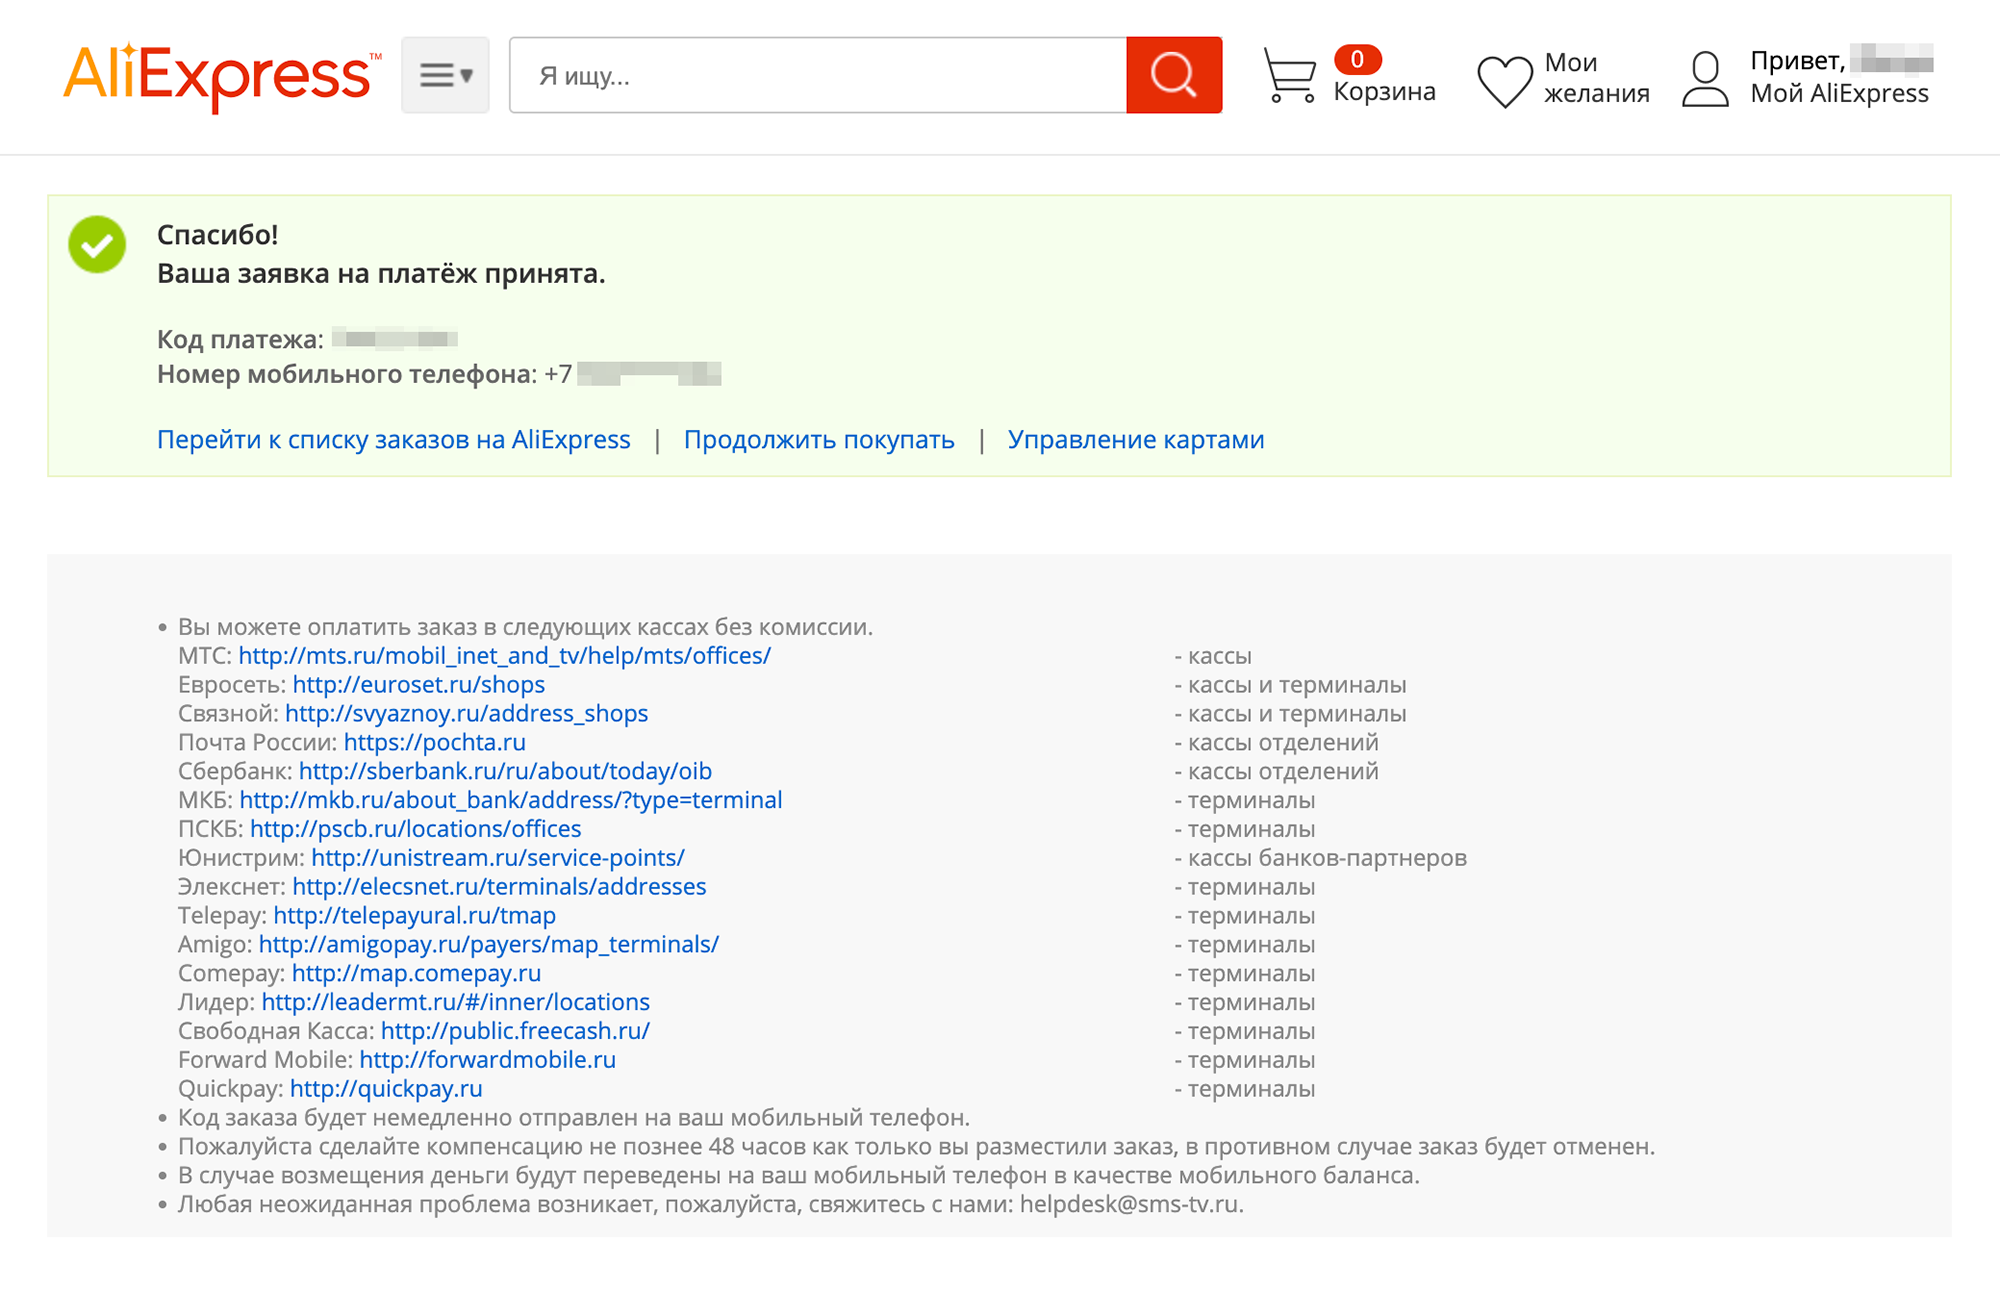Click 'Ваша заявка на платёж принята.' text
This screenshot has width=2000, height=1292.
[x=381, y=274]
